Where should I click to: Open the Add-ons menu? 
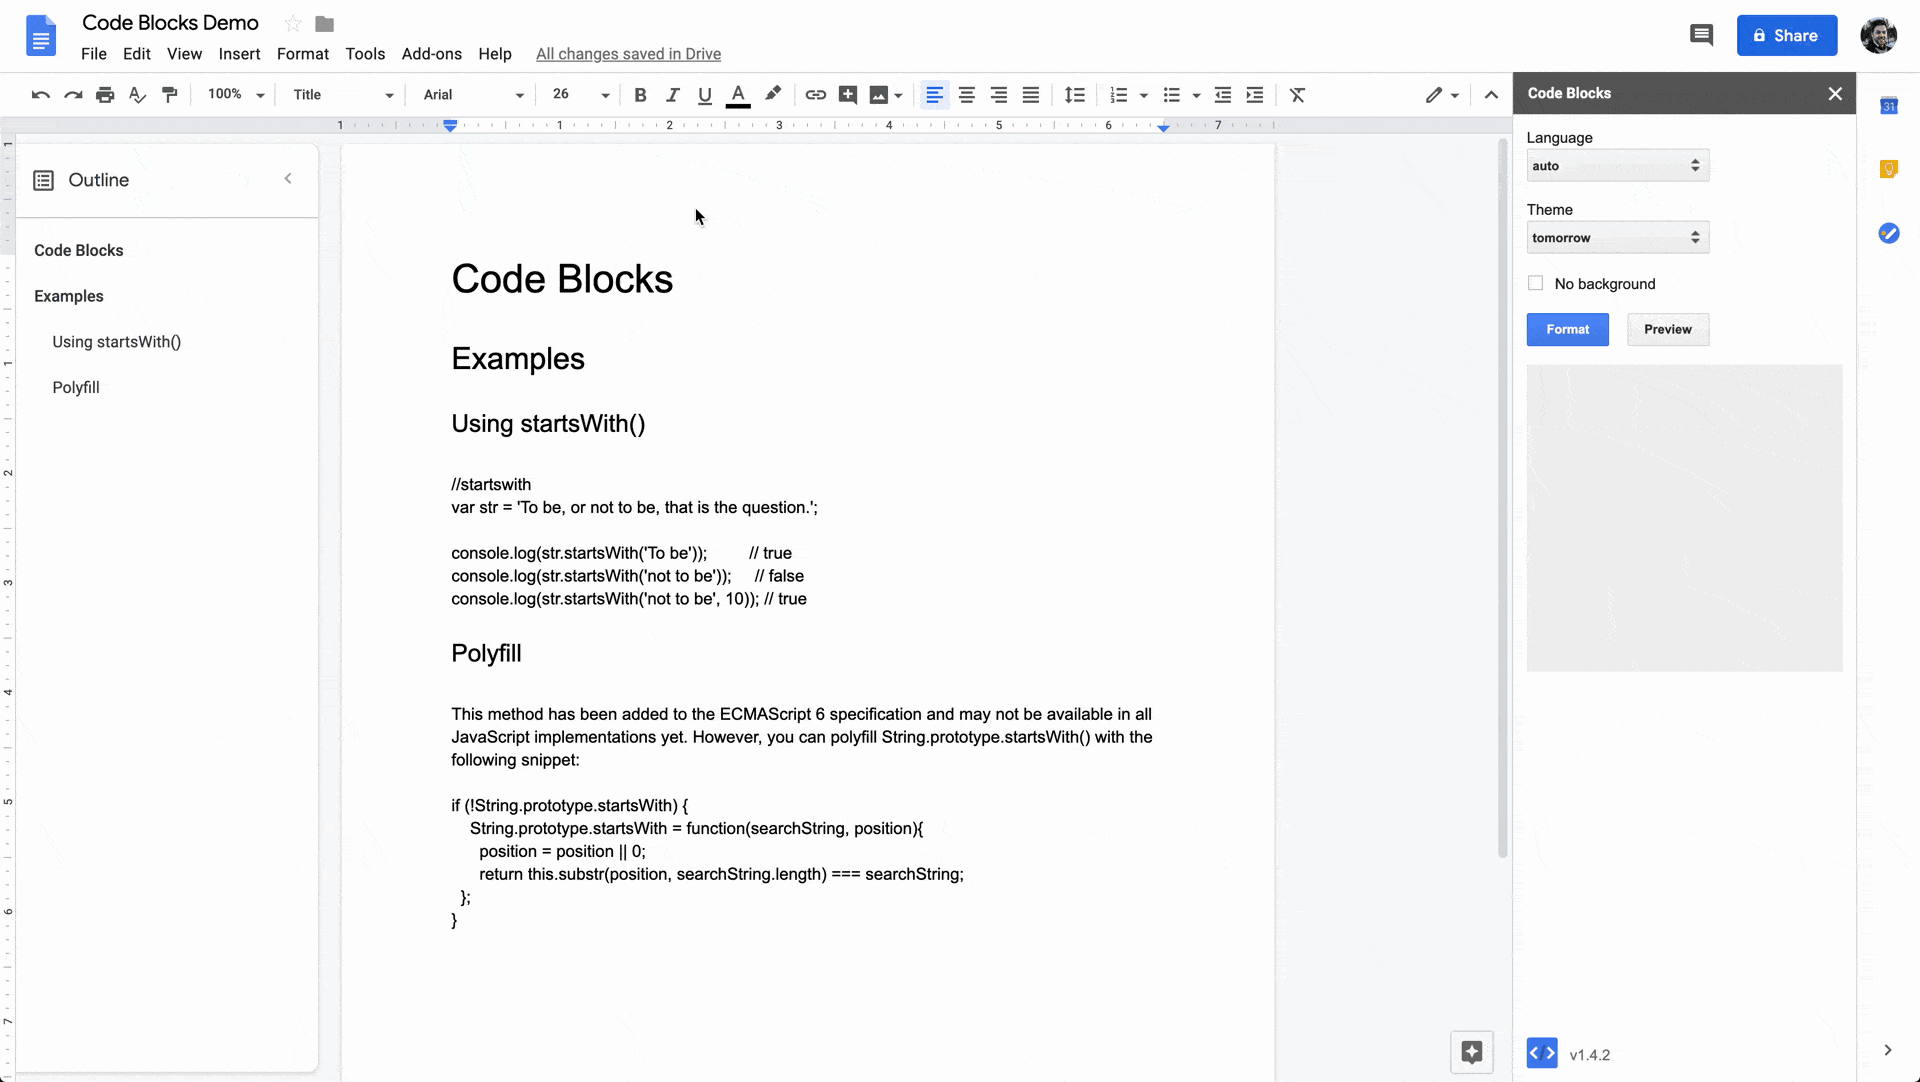(x=431, y=53)
